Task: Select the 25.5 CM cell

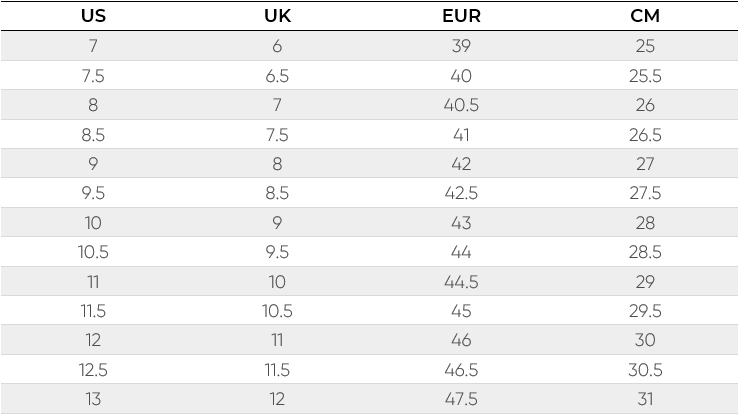Action: tap(645, 76)
